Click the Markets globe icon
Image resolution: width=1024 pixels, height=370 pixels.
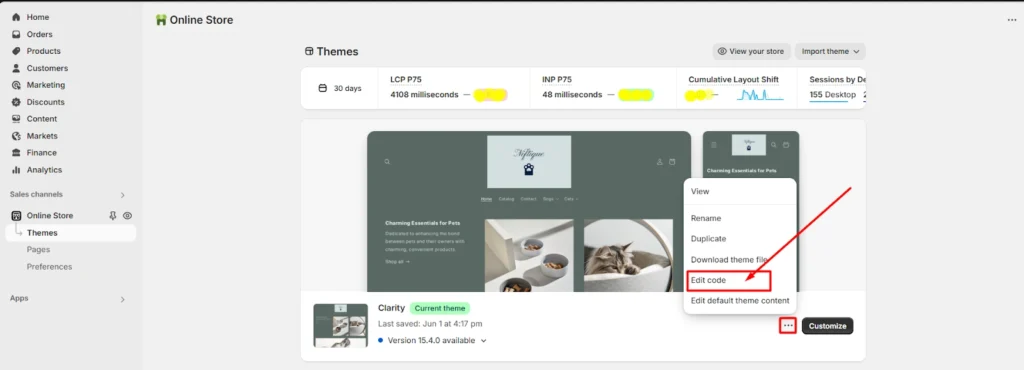click(x=16, y=136)
